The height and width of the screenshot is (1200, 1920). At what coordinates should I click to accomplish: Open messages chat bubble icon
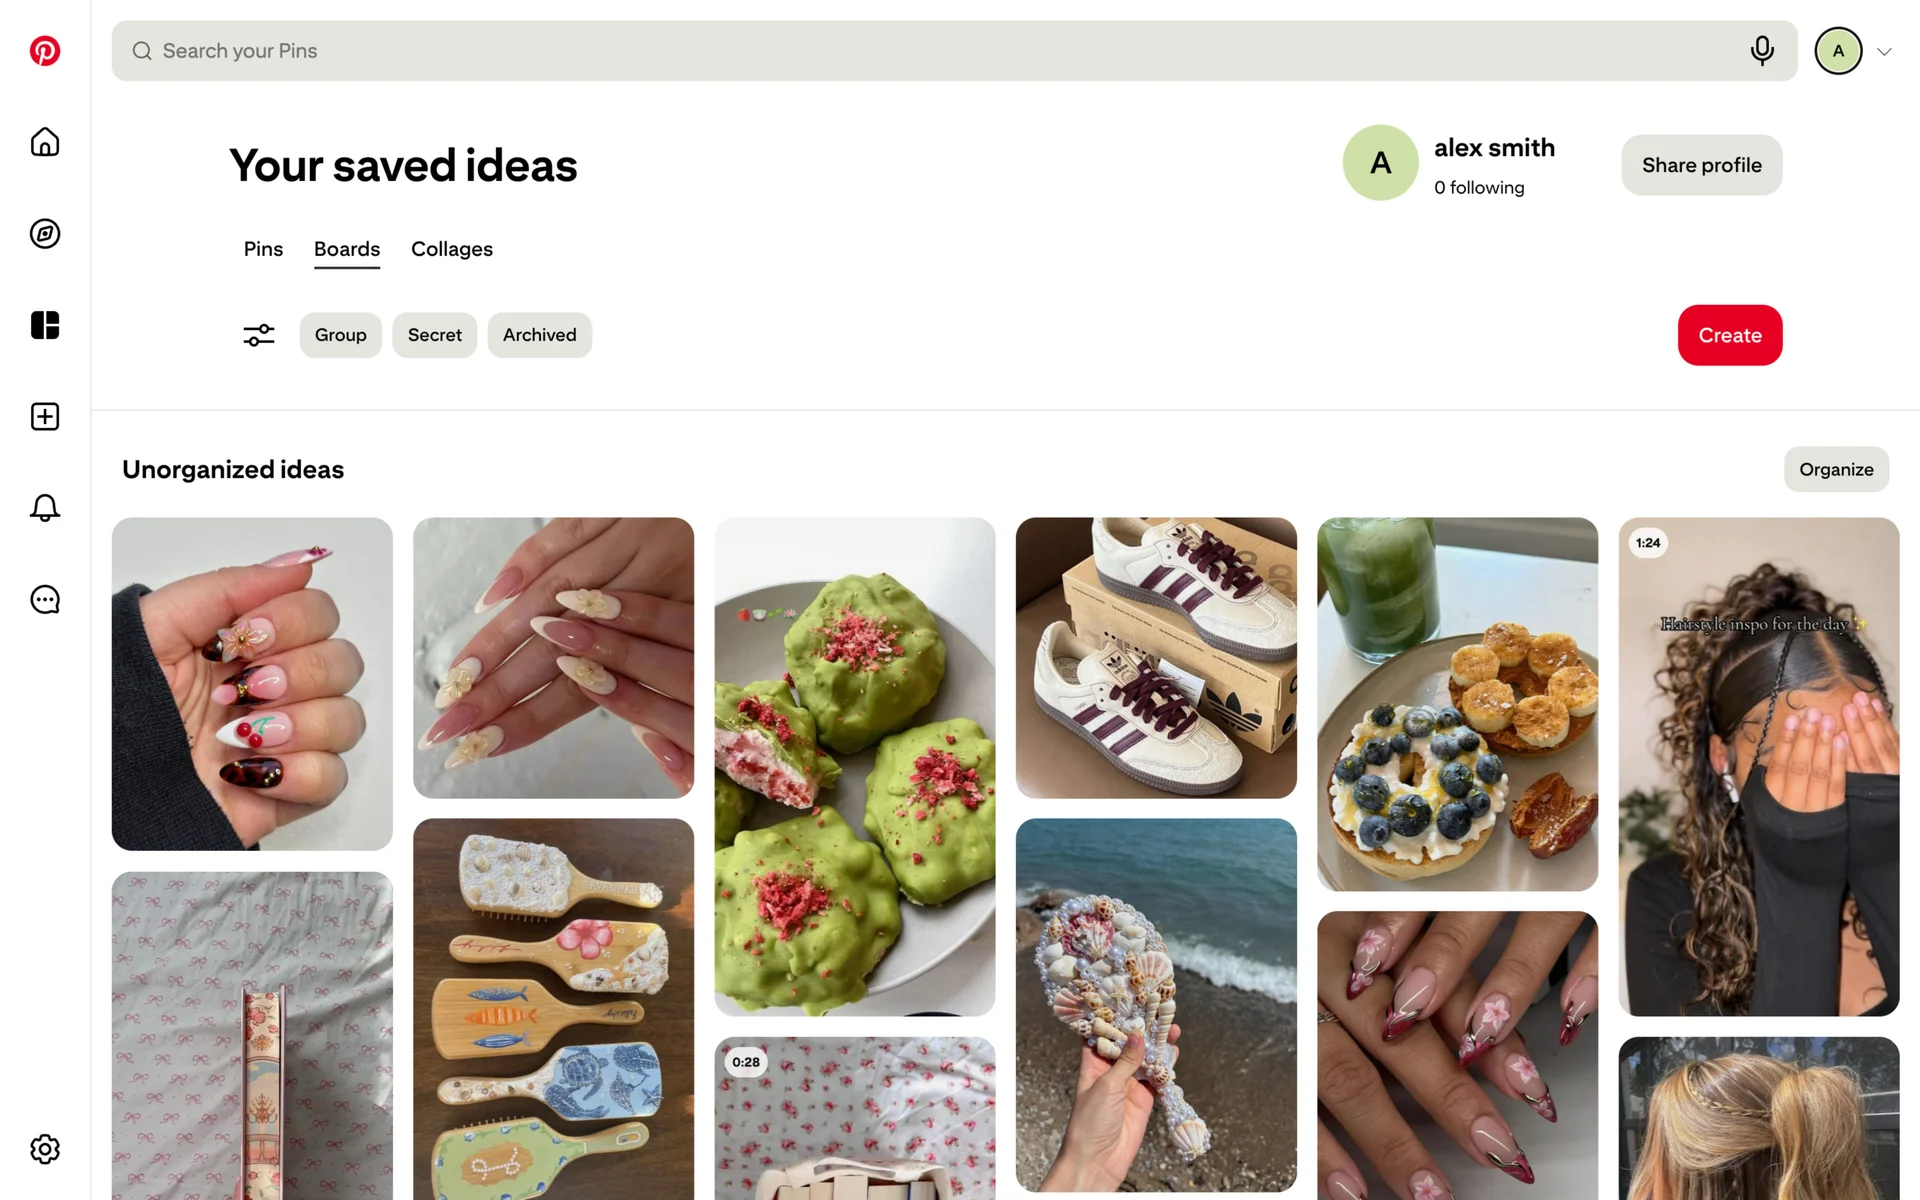click(45, 600)
